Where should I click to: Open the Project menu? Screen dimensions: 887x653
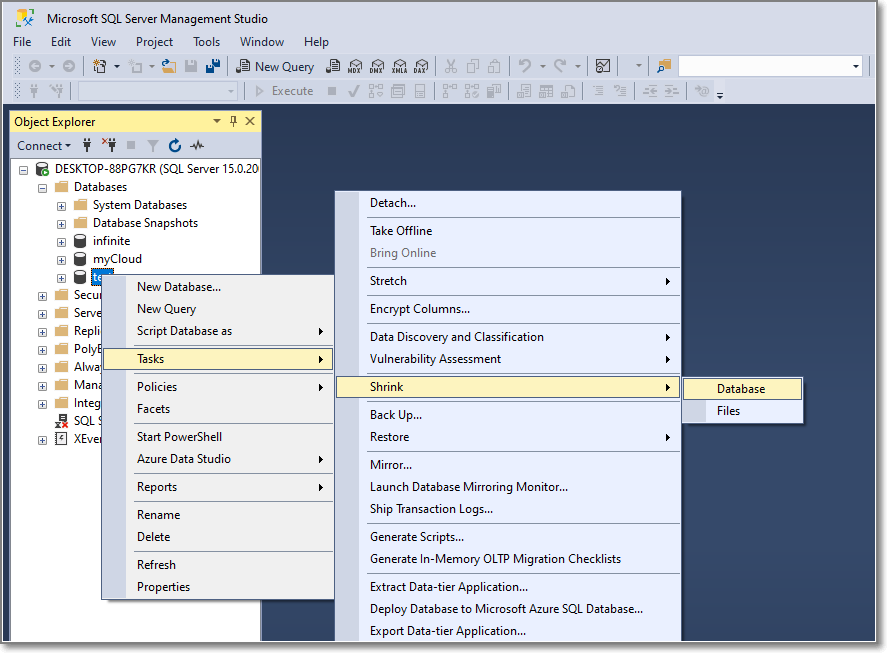tap(154, 42)
